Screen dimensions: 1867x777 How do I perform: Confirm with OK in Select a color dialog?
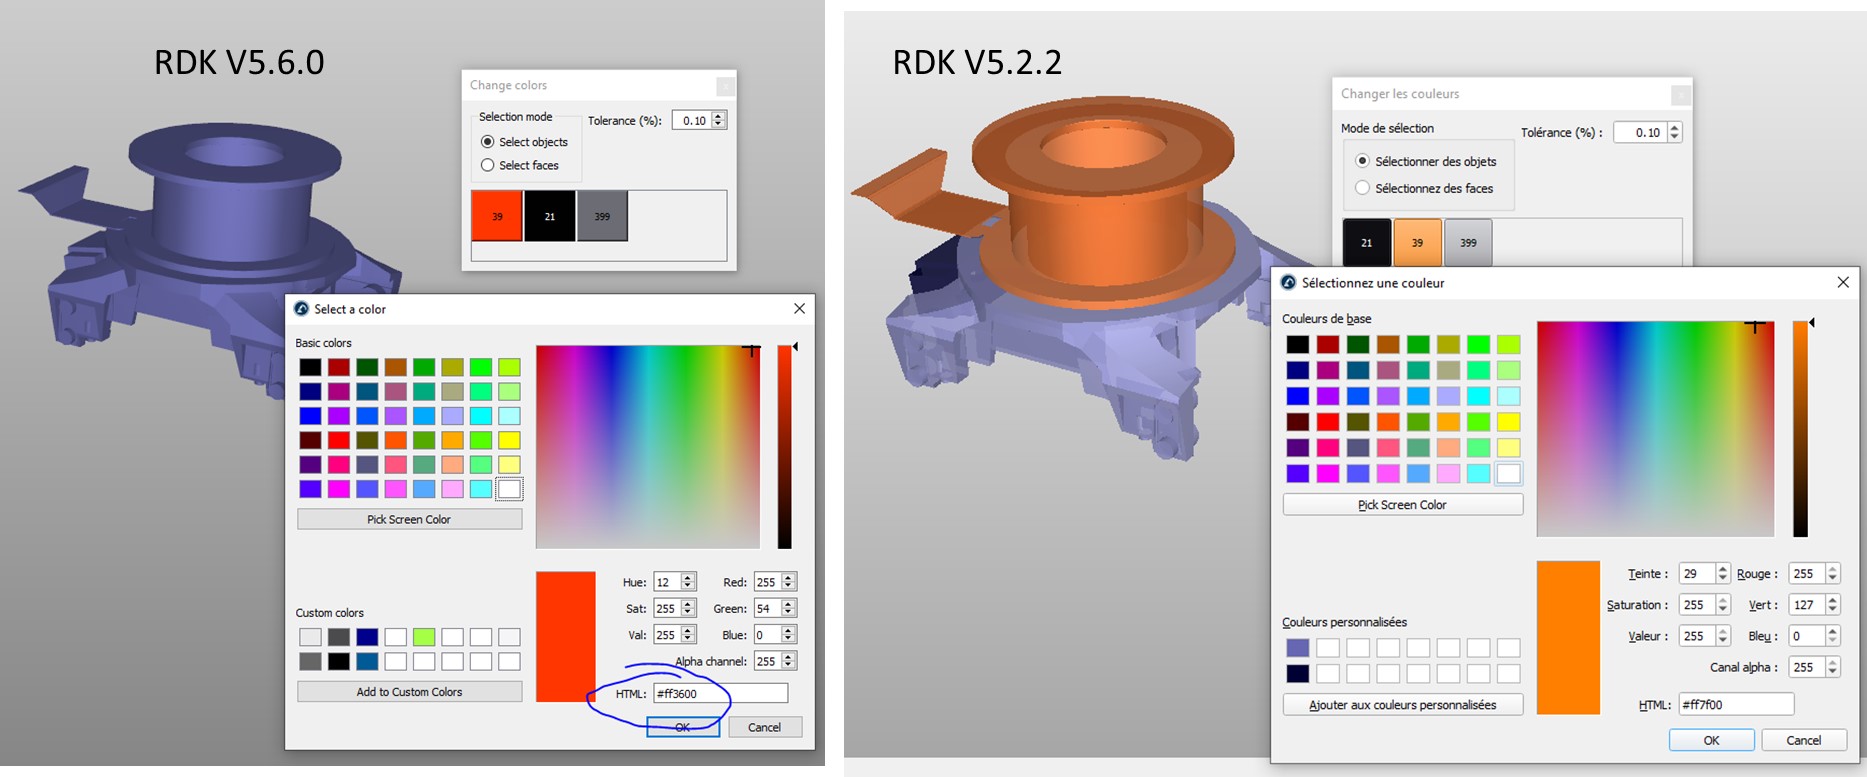683,727
